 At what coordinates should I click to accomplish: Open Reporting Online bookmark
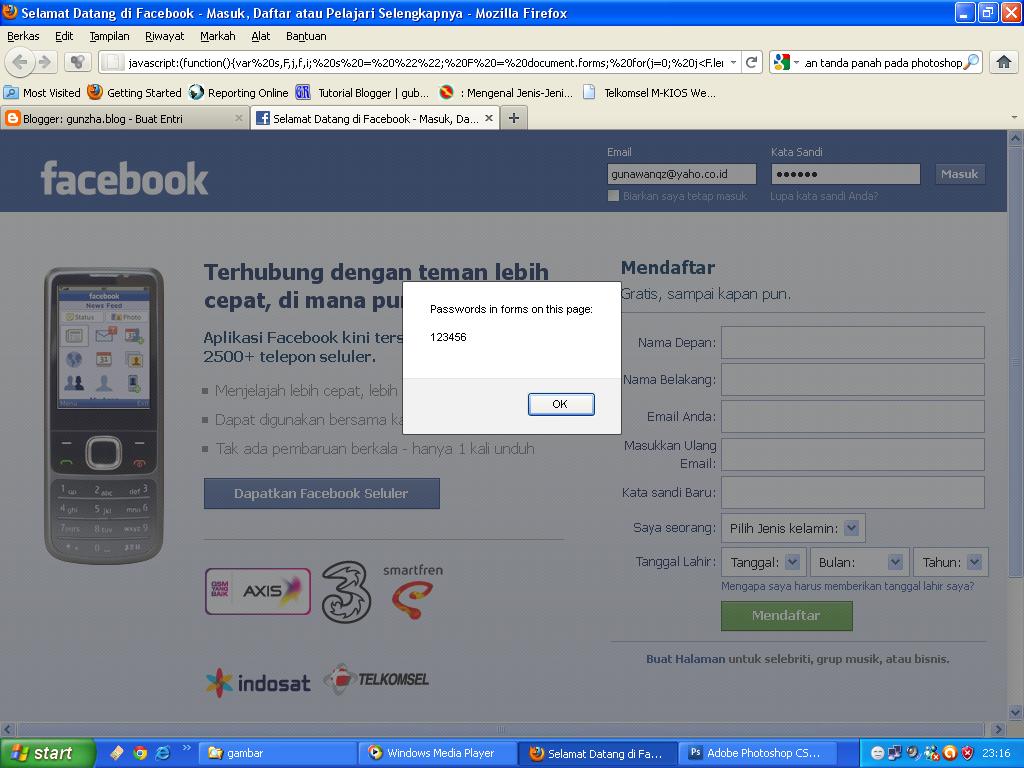[238, 93]
